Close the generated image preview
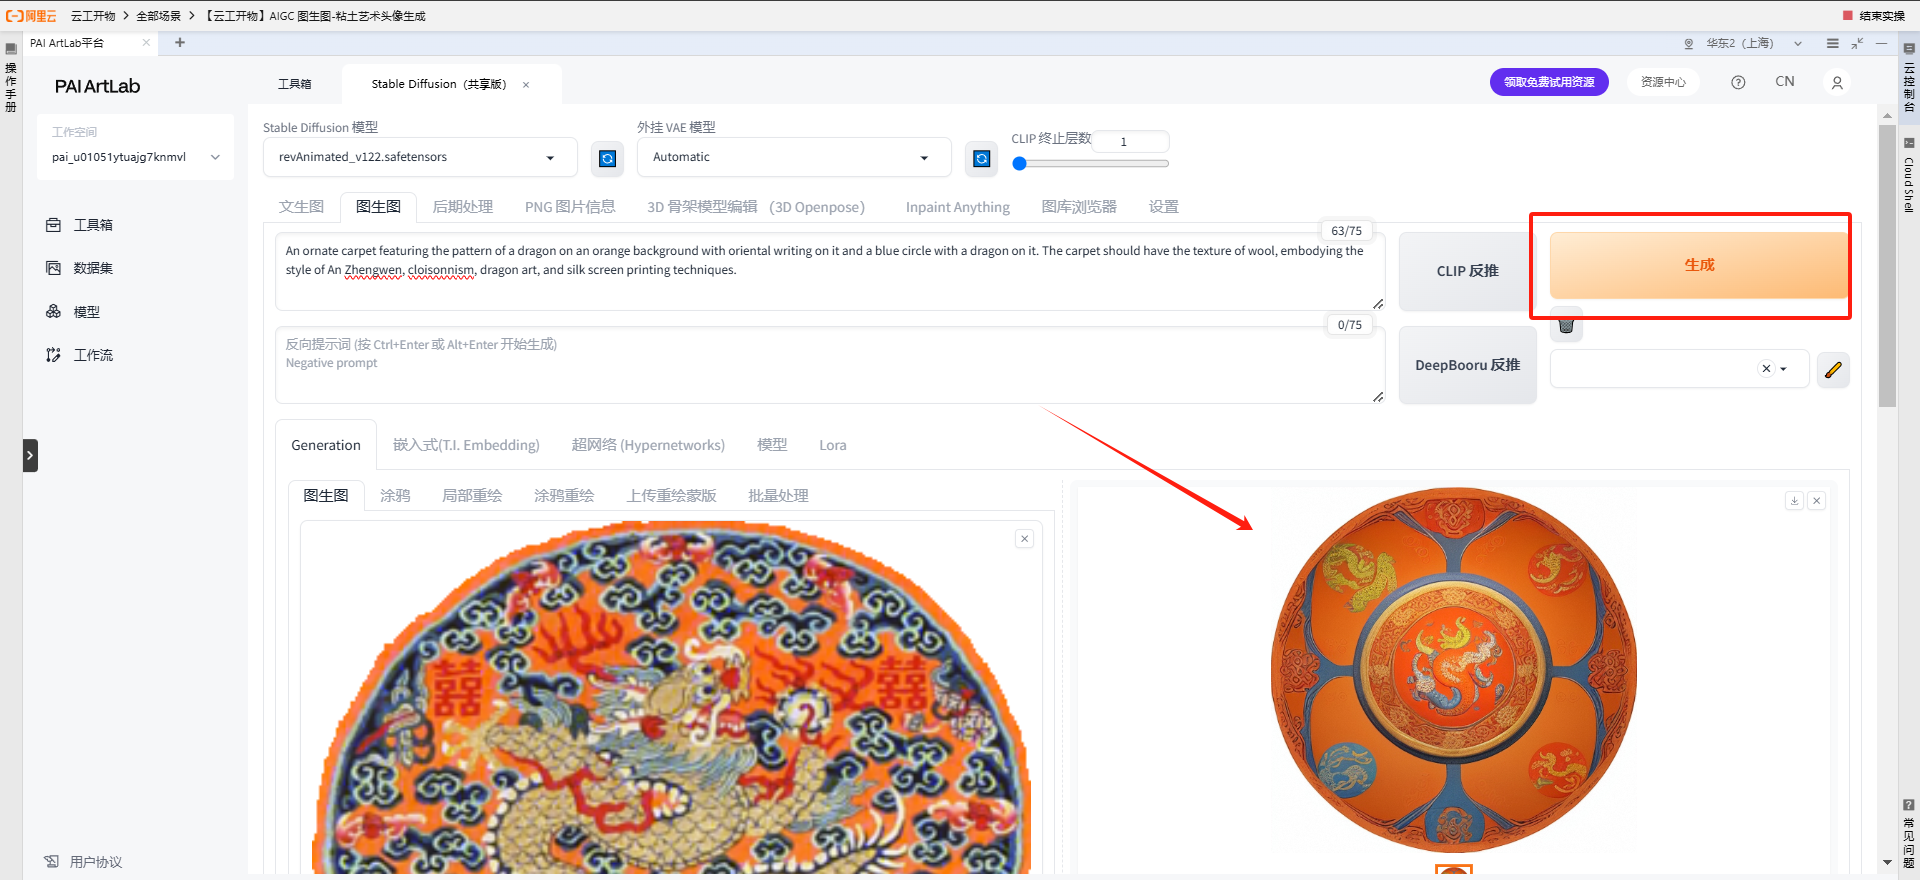Screen dimensions: 1920x880 click(x=1817, y=500)
